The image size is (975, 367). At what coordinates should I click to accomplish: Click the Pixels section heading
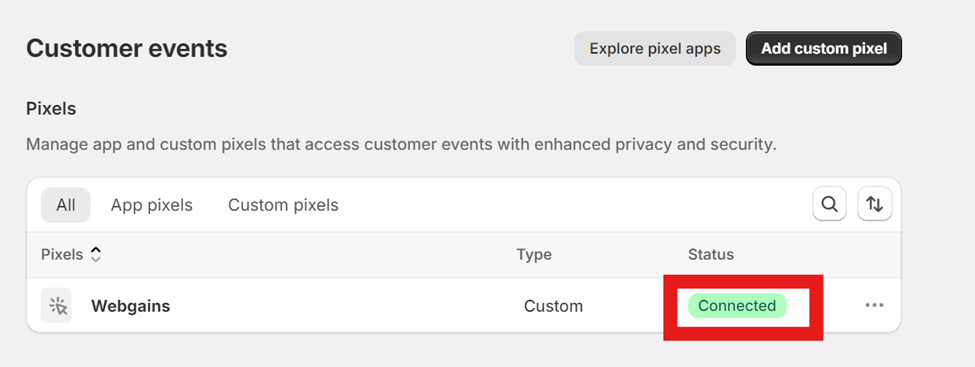click(51, 109)
